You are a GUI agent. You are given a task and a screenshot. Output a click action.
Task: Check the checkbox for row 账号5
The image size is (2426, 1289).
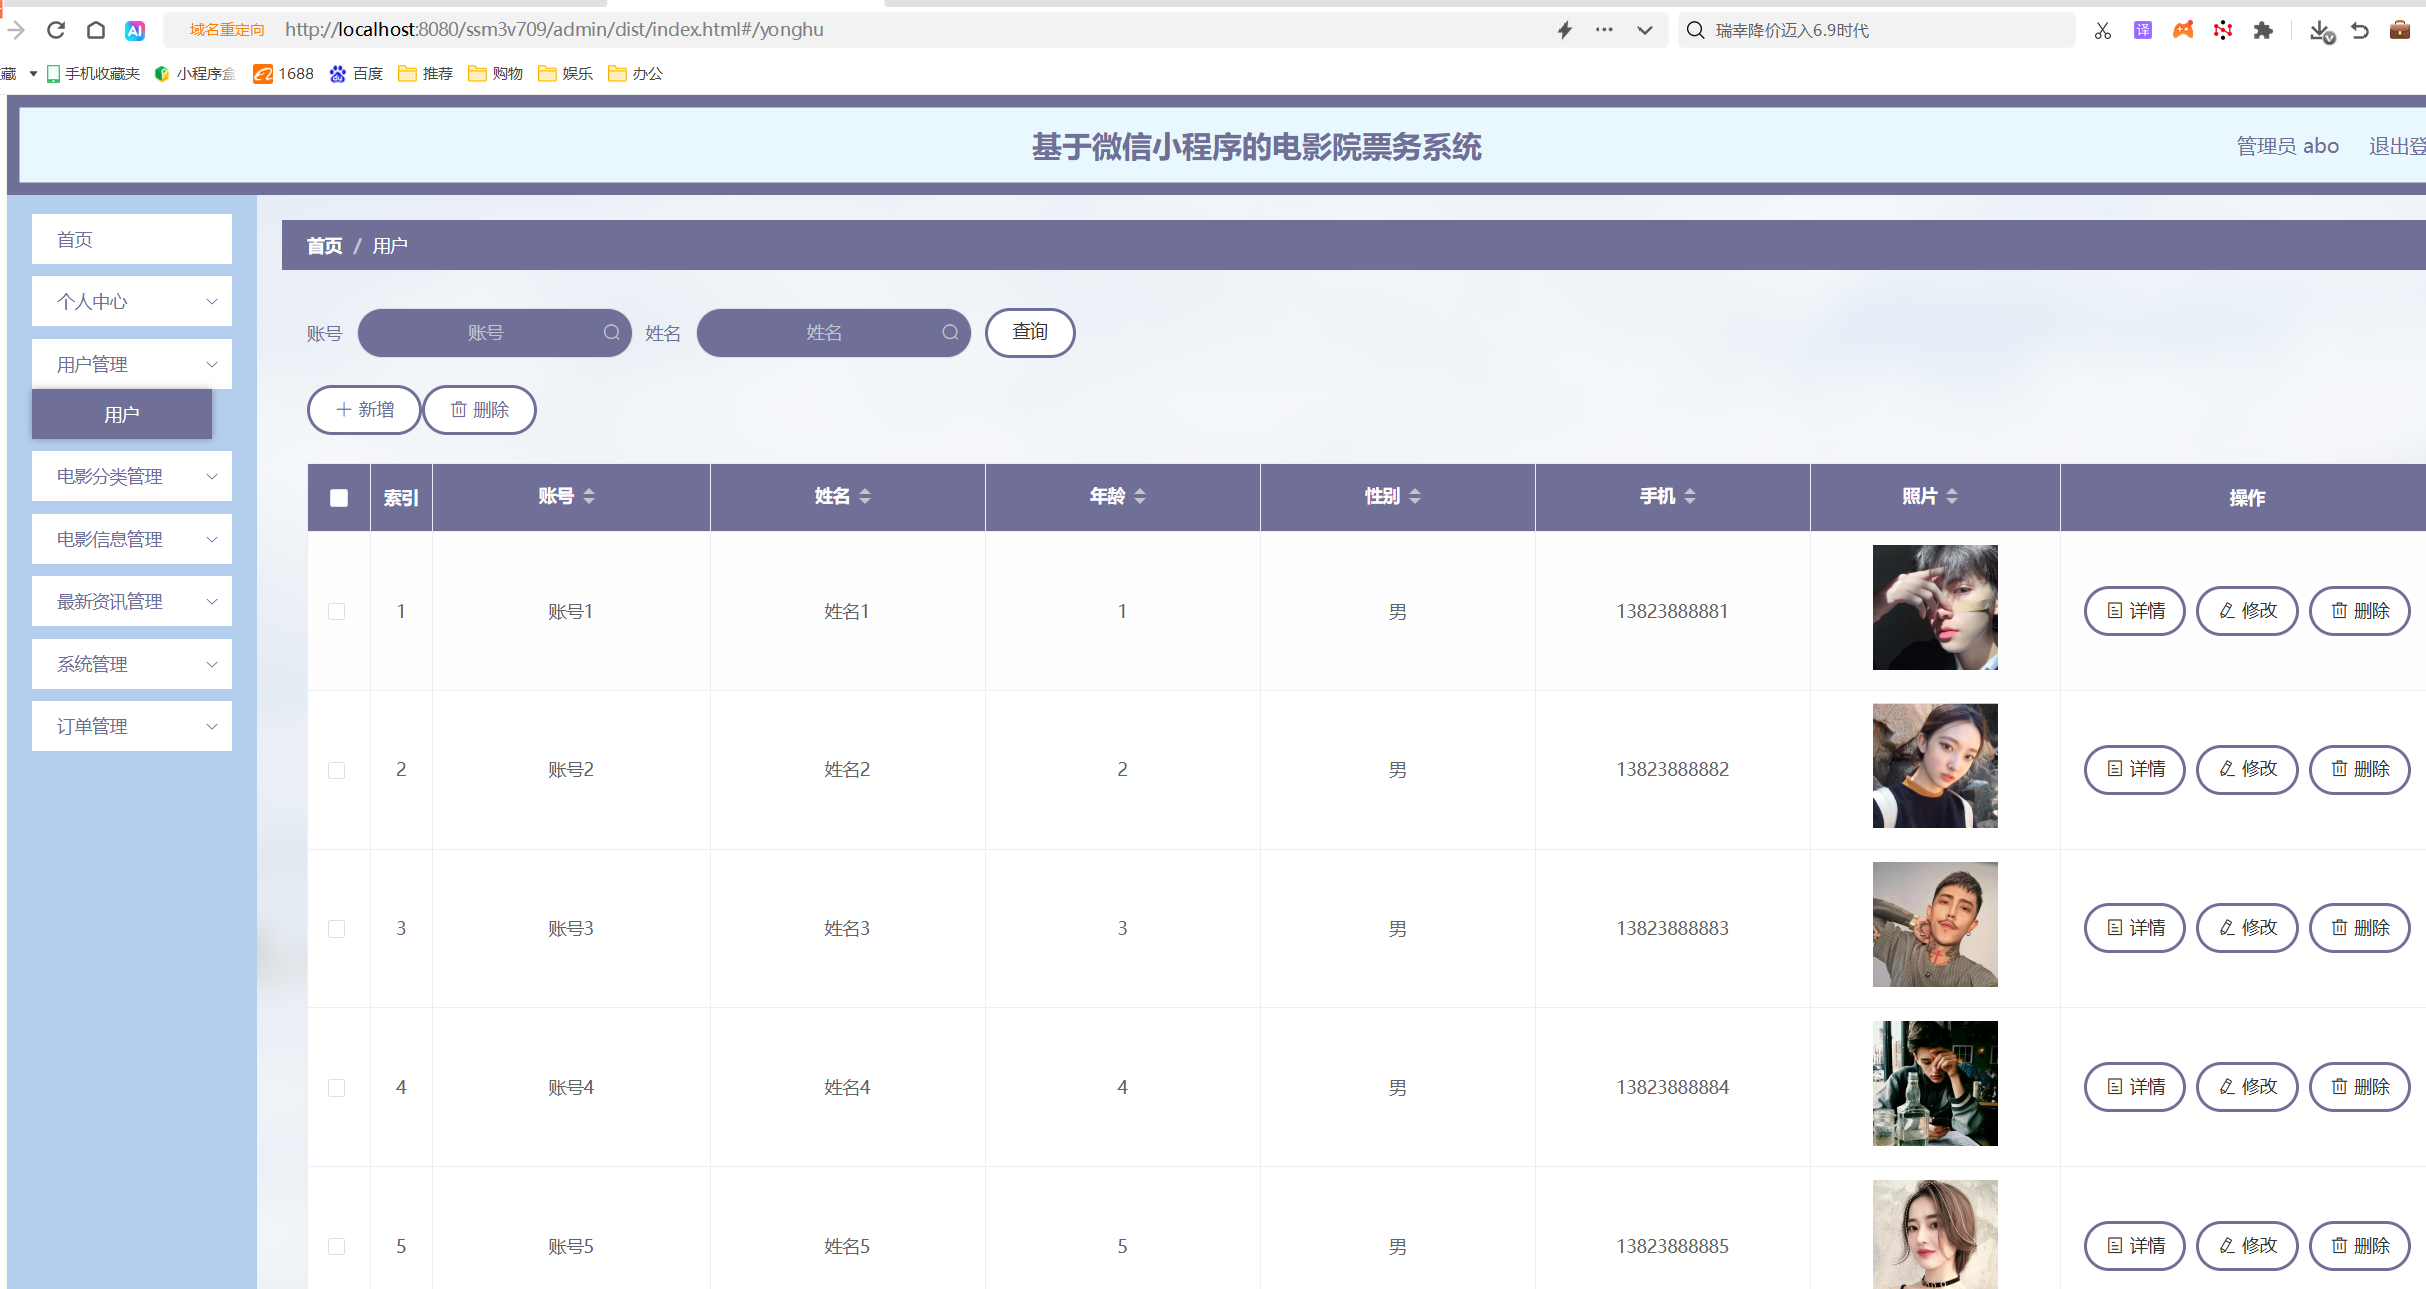[337, 1246]
